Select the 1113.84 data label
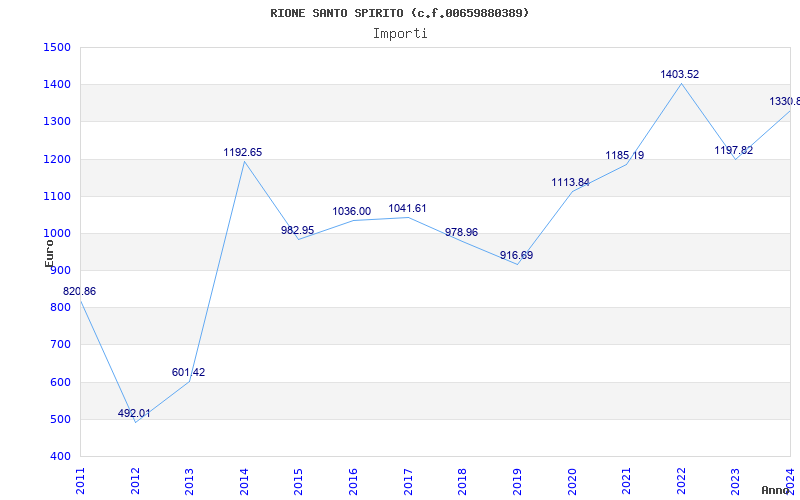This screenshot has width=800, height=500. pos(570,182)
